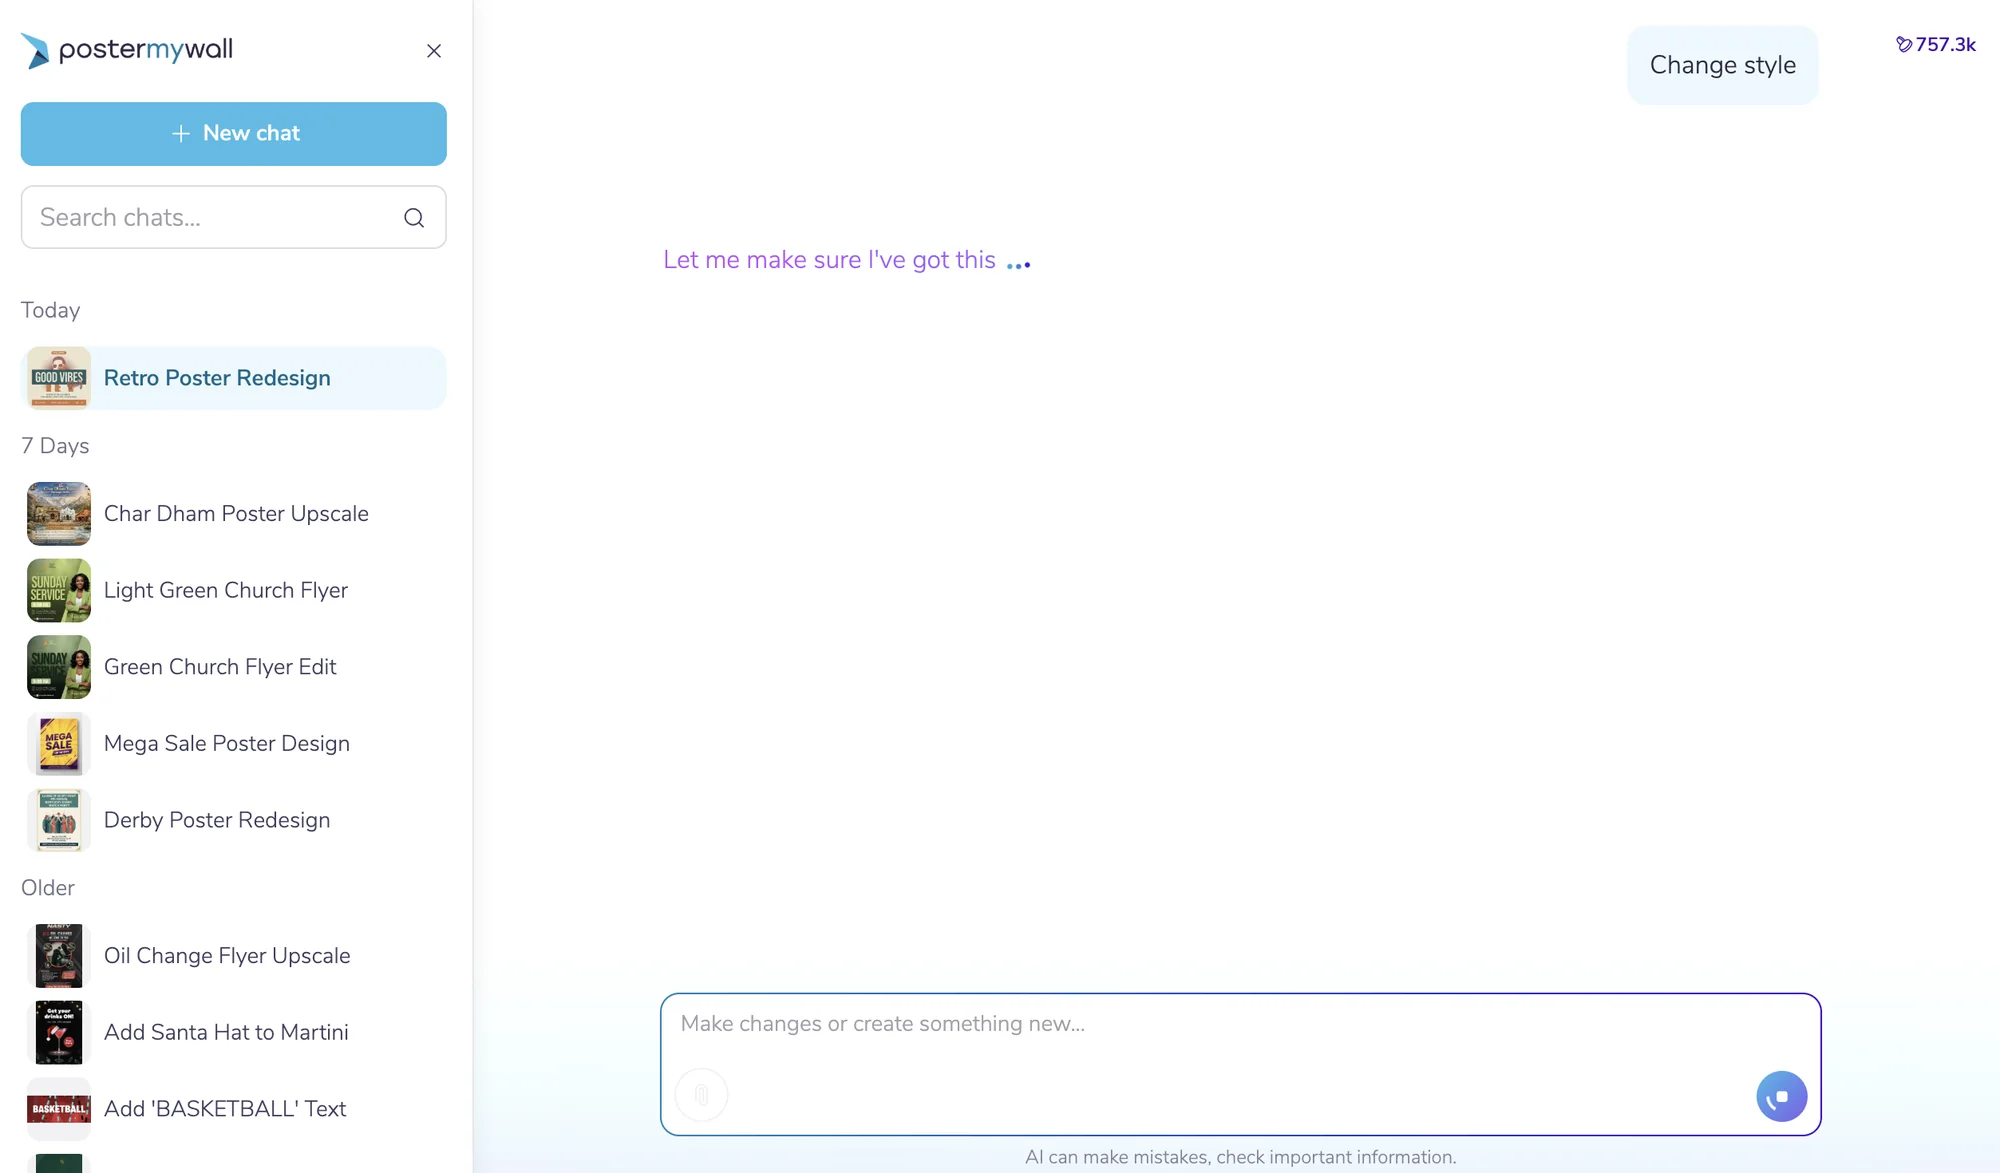This screenshot has width=2000, height=1173.
Task: Focus the Make changes prompt box
Action: 1240,1064
